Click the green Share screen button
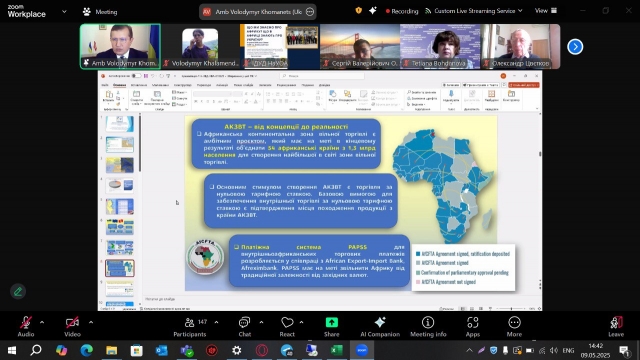 pyautogui.click(x=331, y=327)
